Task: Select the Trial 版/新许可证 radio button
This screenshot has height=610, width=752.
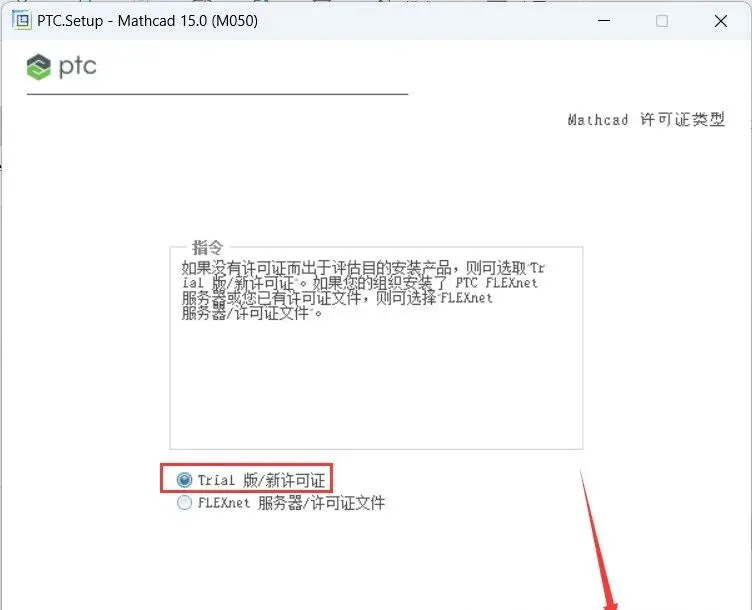Action: tap(184, 480)
